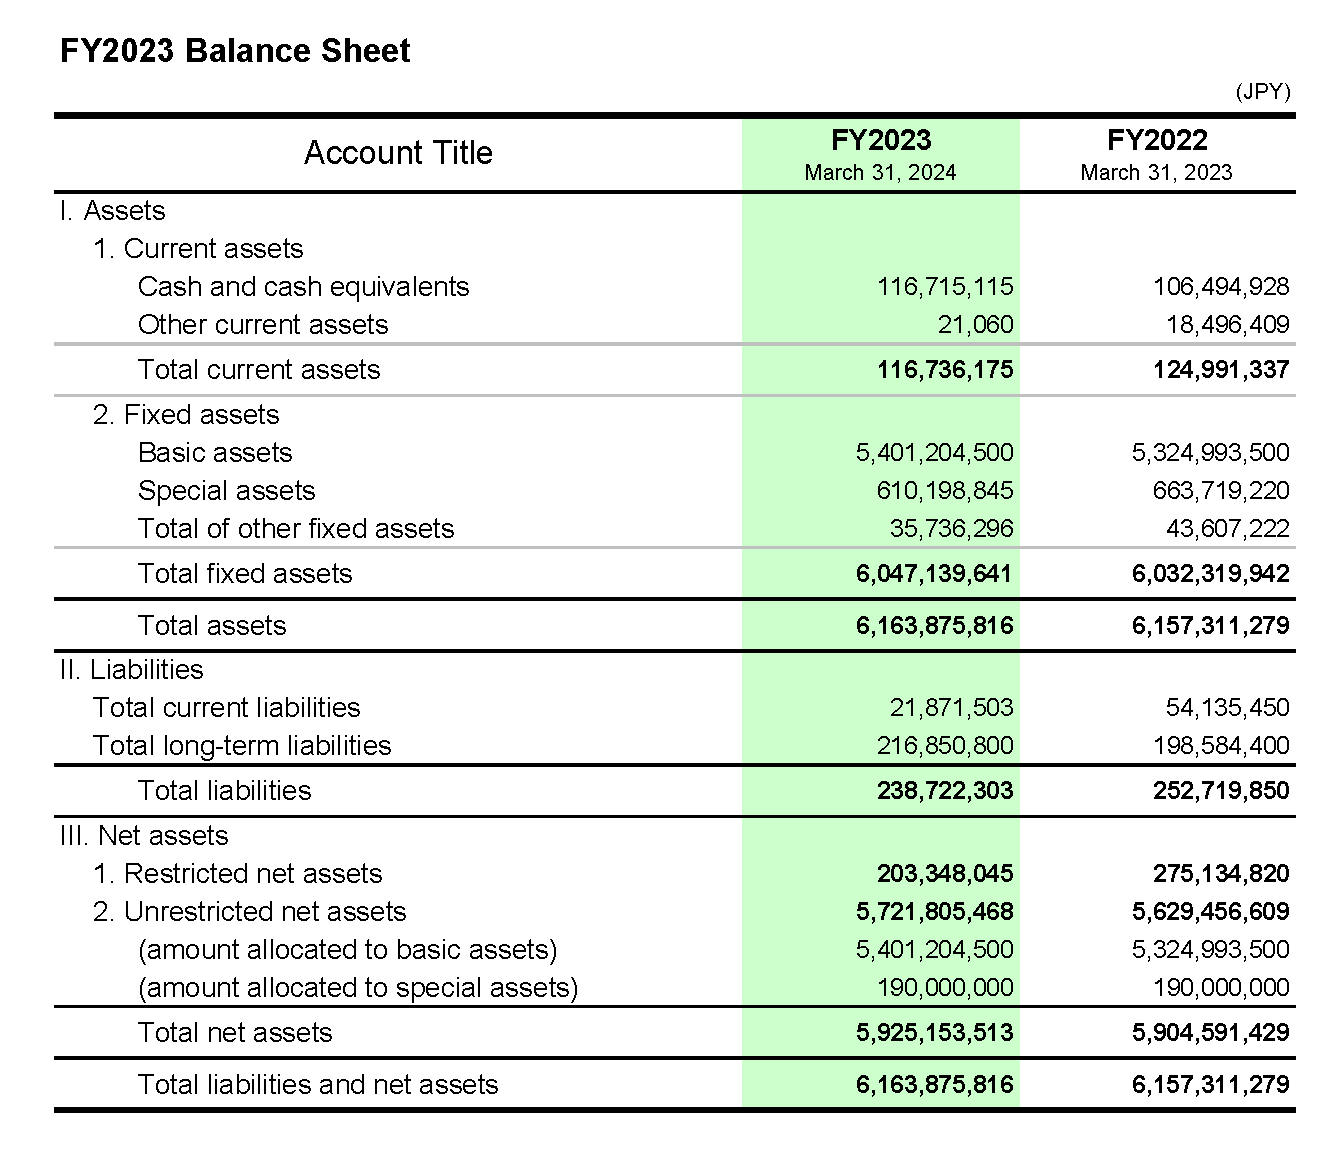Select the 'Total liabilities' row label
The width and height of the screenshot is (1340, 1158).
pos(225,791)
